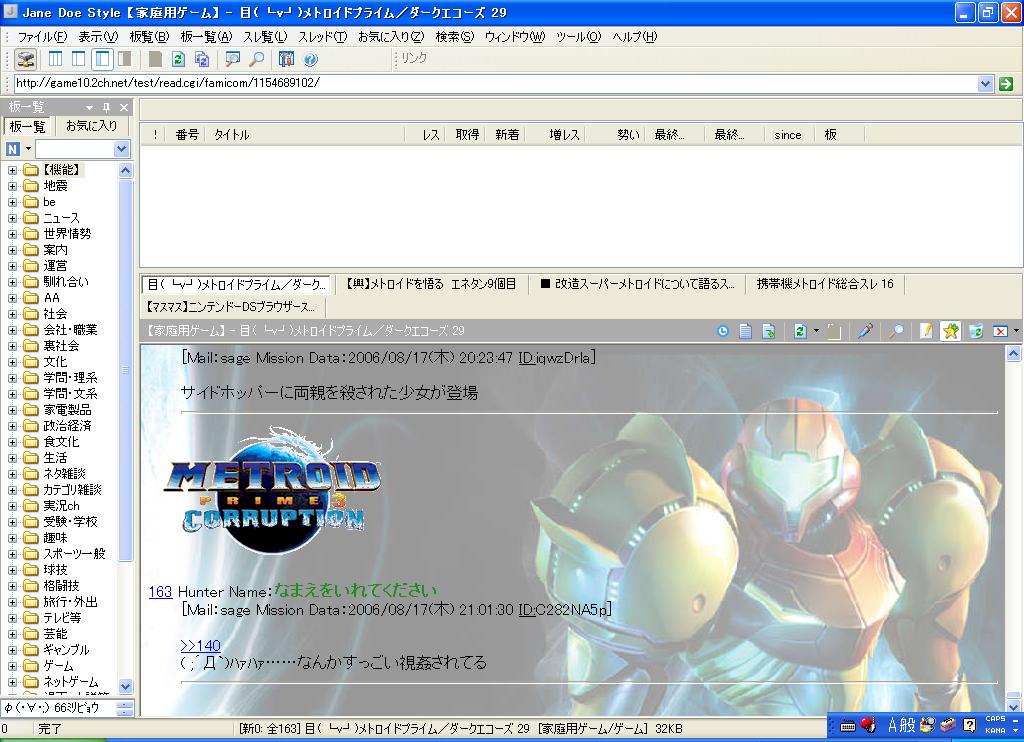
Task: Open the 表示(V) menu
Action: click(98, 37)
